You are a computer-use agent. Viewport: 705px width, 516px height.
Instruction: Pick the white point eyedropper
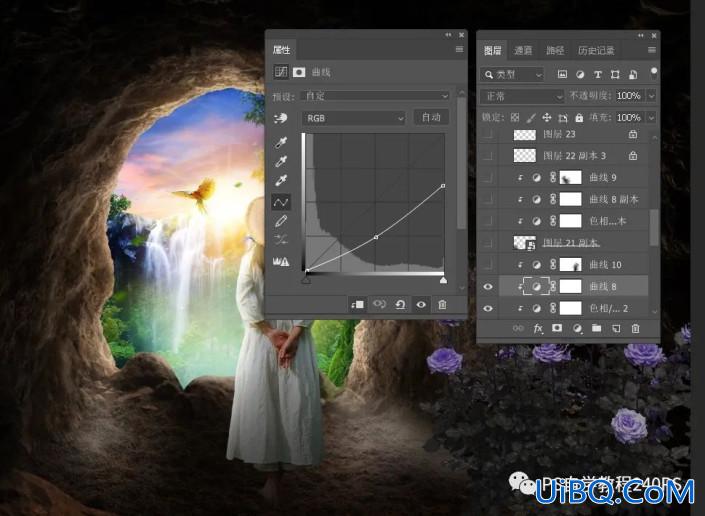click(x=281, y=181)
